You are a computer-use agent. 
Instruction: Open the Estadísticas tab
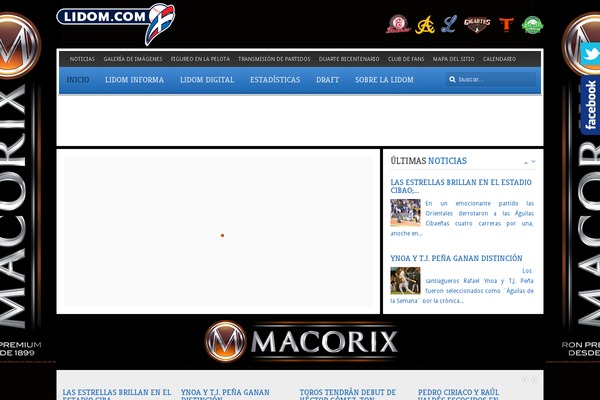pos(275,80)
